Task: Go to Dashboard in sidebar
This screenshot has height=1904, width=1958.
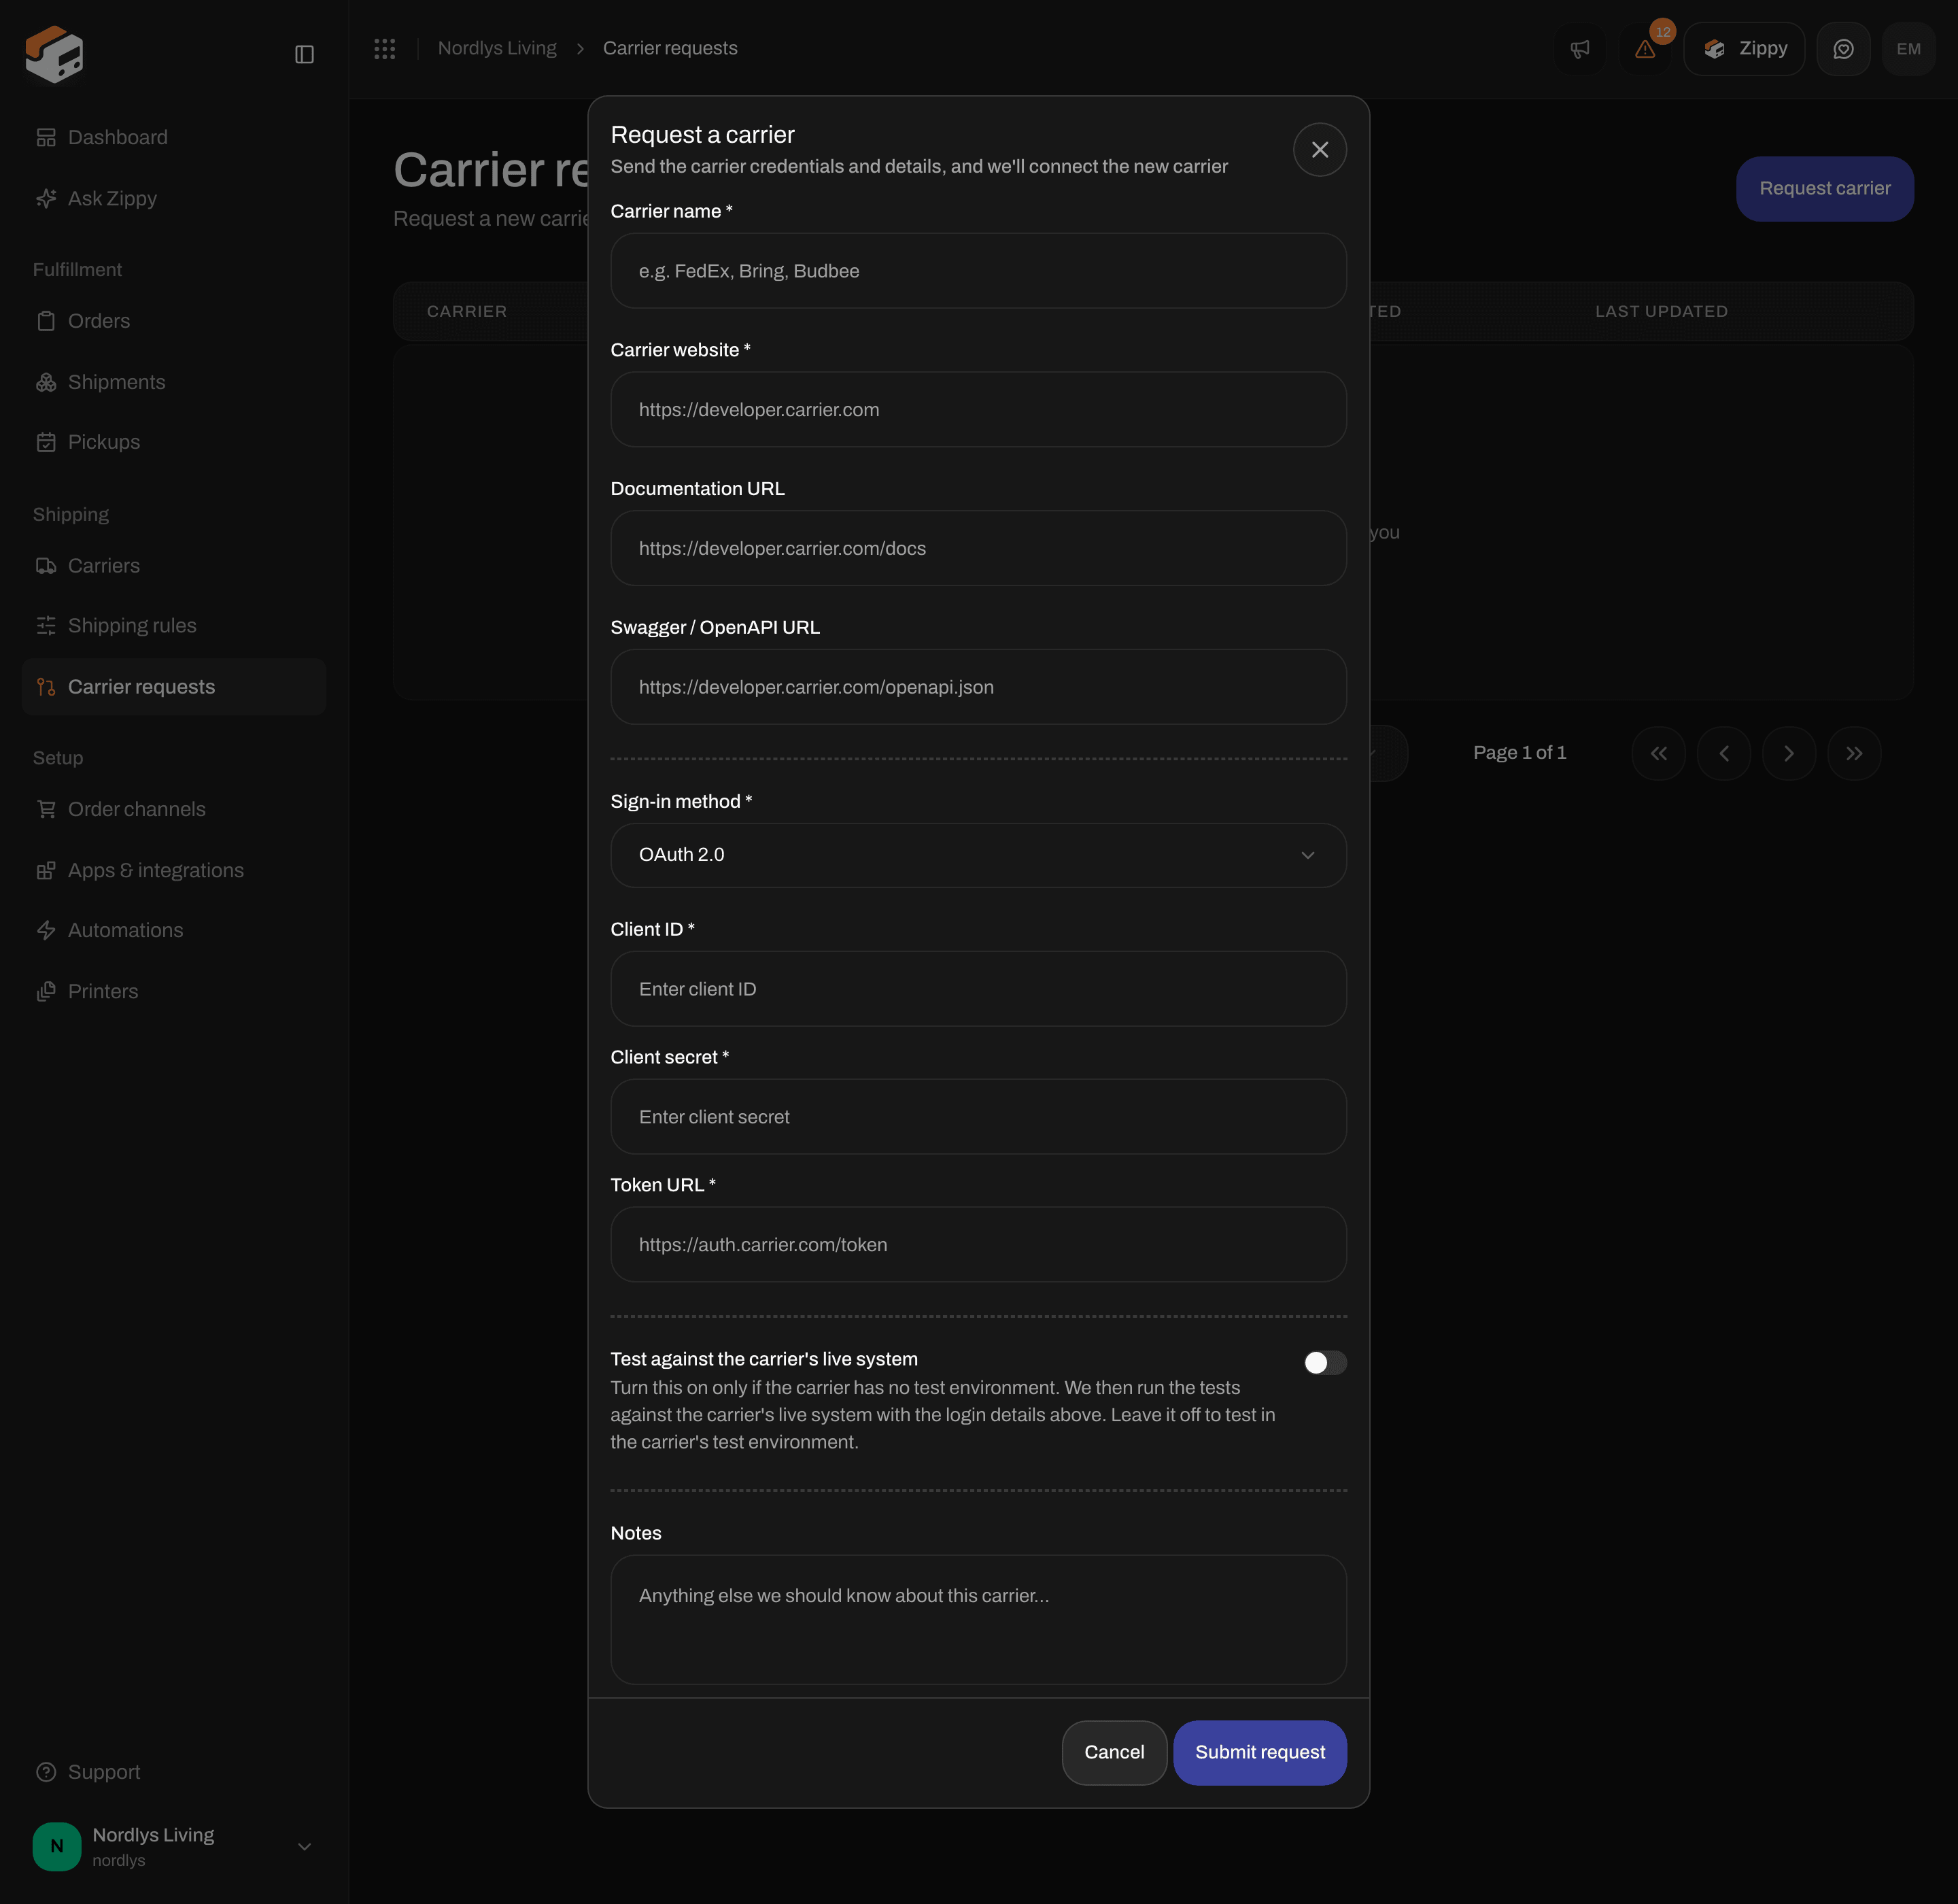Action: coord(174,137)
